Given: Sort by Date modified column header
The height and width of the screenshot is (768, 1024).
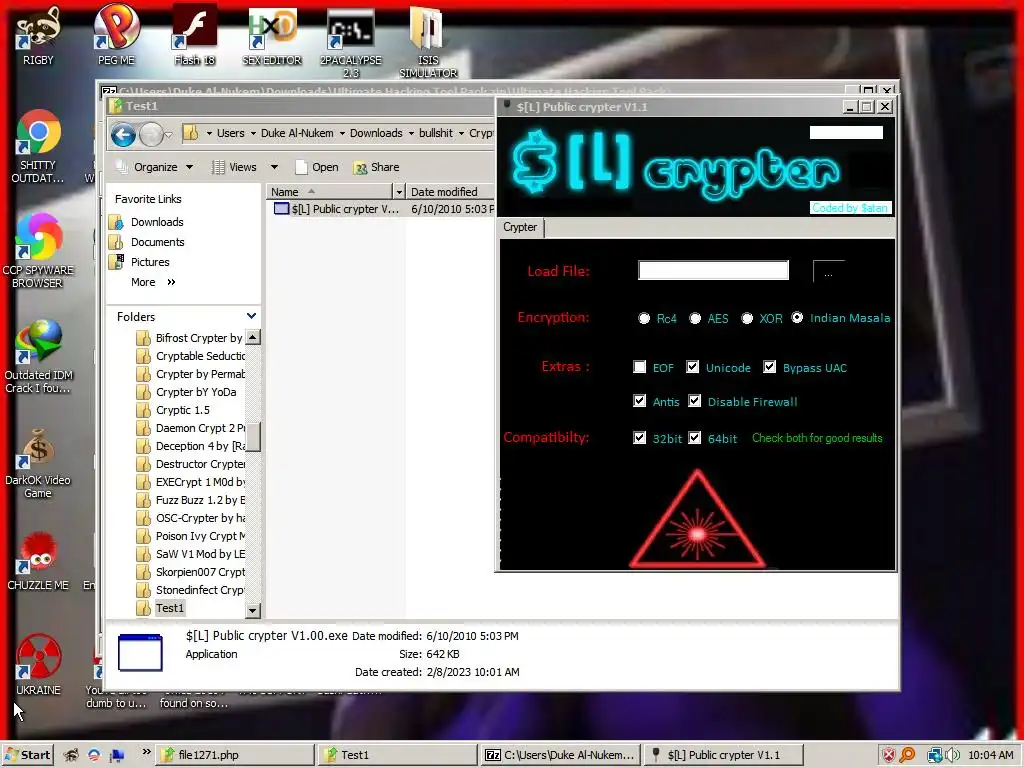Looking at the screenshot, I should click(x=451, y=192).
